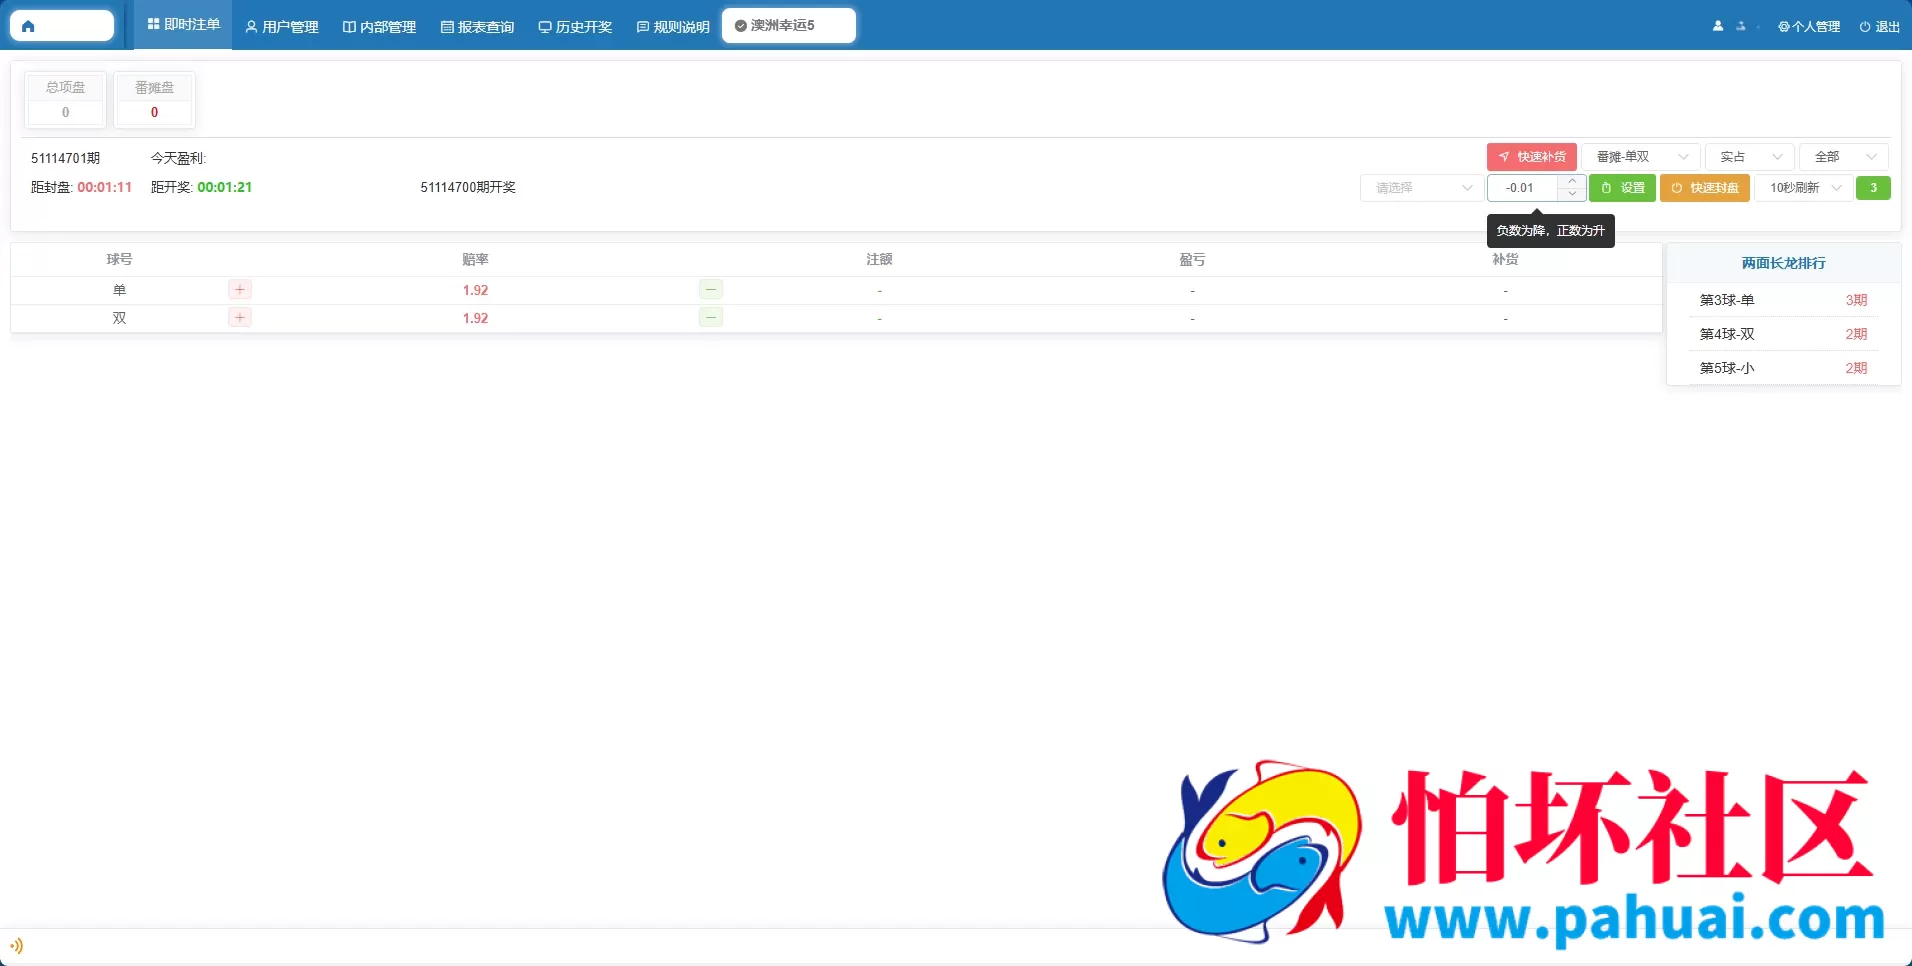This screenshot has width=1912, height=966.
Task: Open the 10秒刷新 interval dropdown
Action: 1804,188
